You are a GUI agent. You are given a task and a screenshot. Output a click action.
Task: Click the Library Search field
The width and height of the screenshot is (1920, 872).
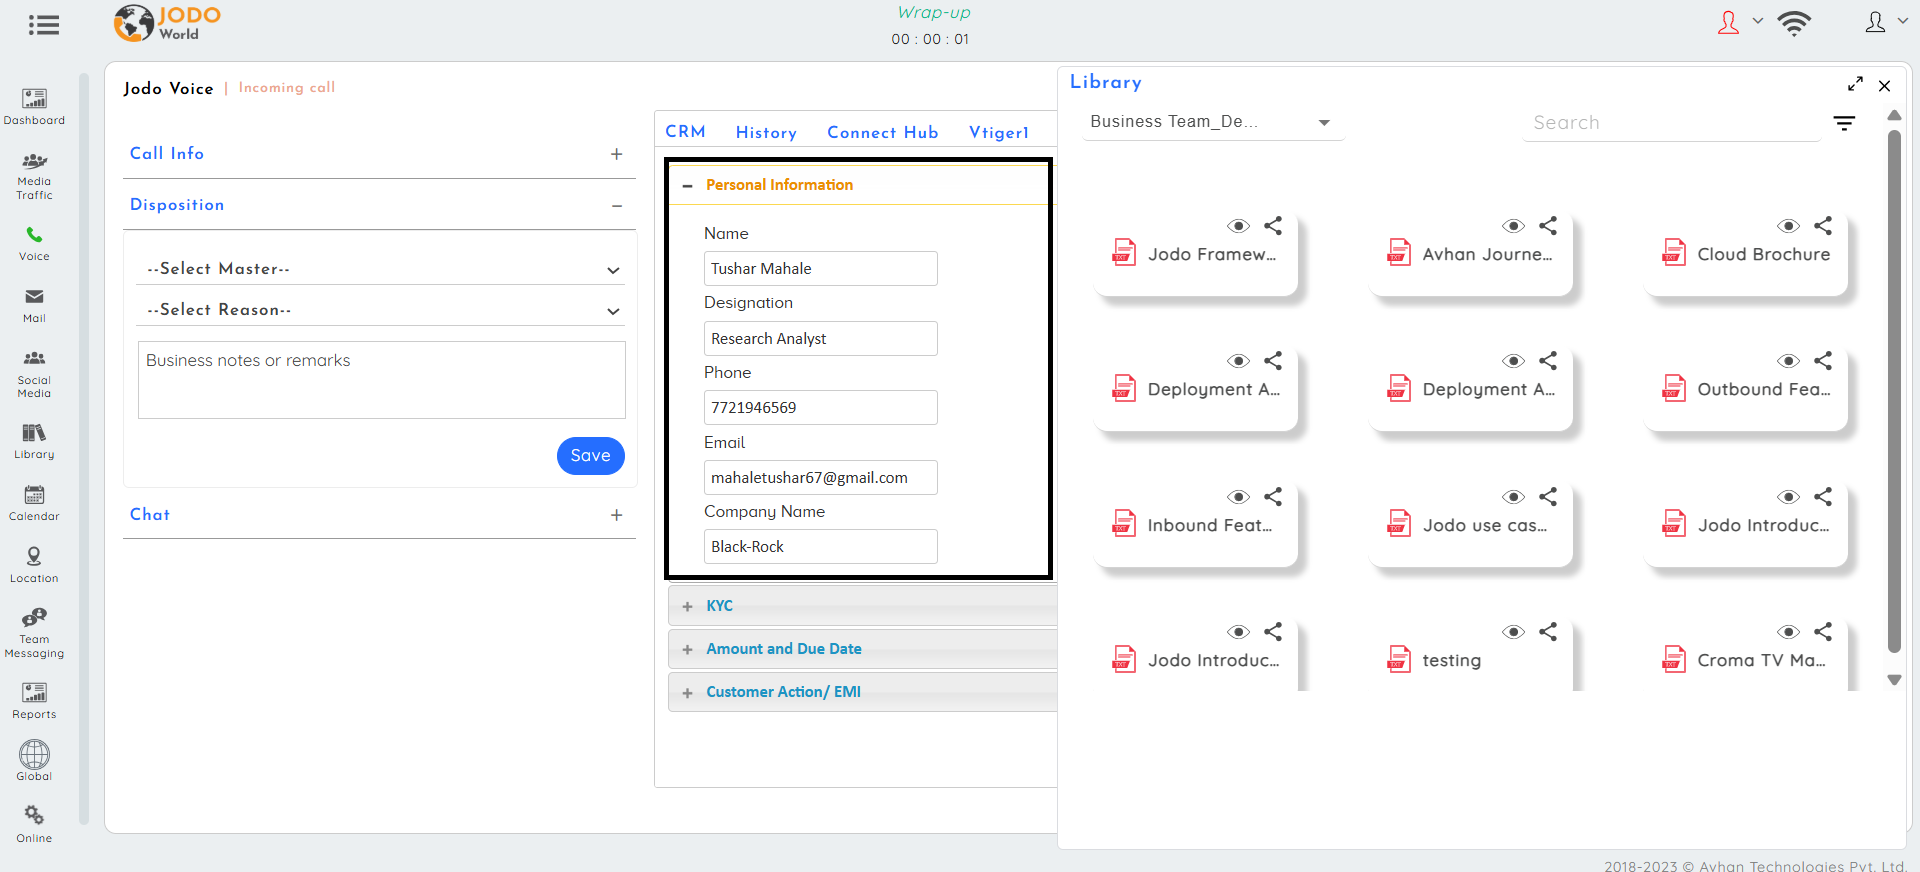(1672, 123)
